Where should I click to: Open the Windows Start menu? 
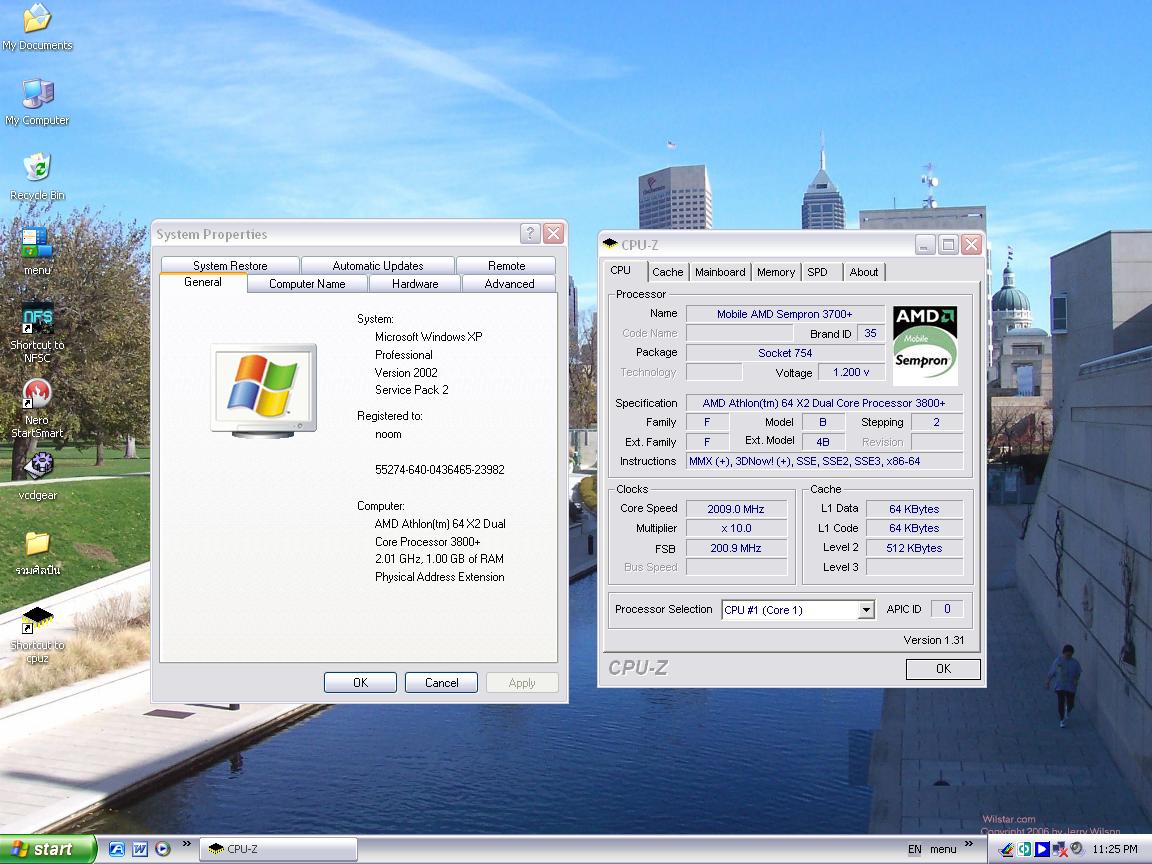click(48, 849)
